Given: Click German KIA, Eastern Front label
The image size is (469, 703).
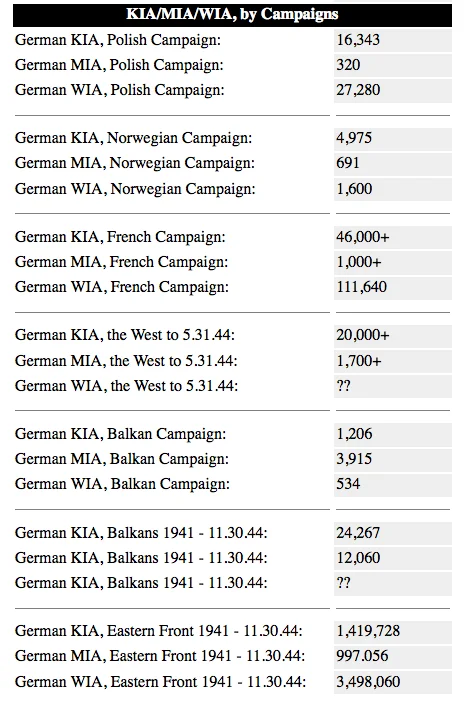Looking at the screenshot, I should point(159,631).
